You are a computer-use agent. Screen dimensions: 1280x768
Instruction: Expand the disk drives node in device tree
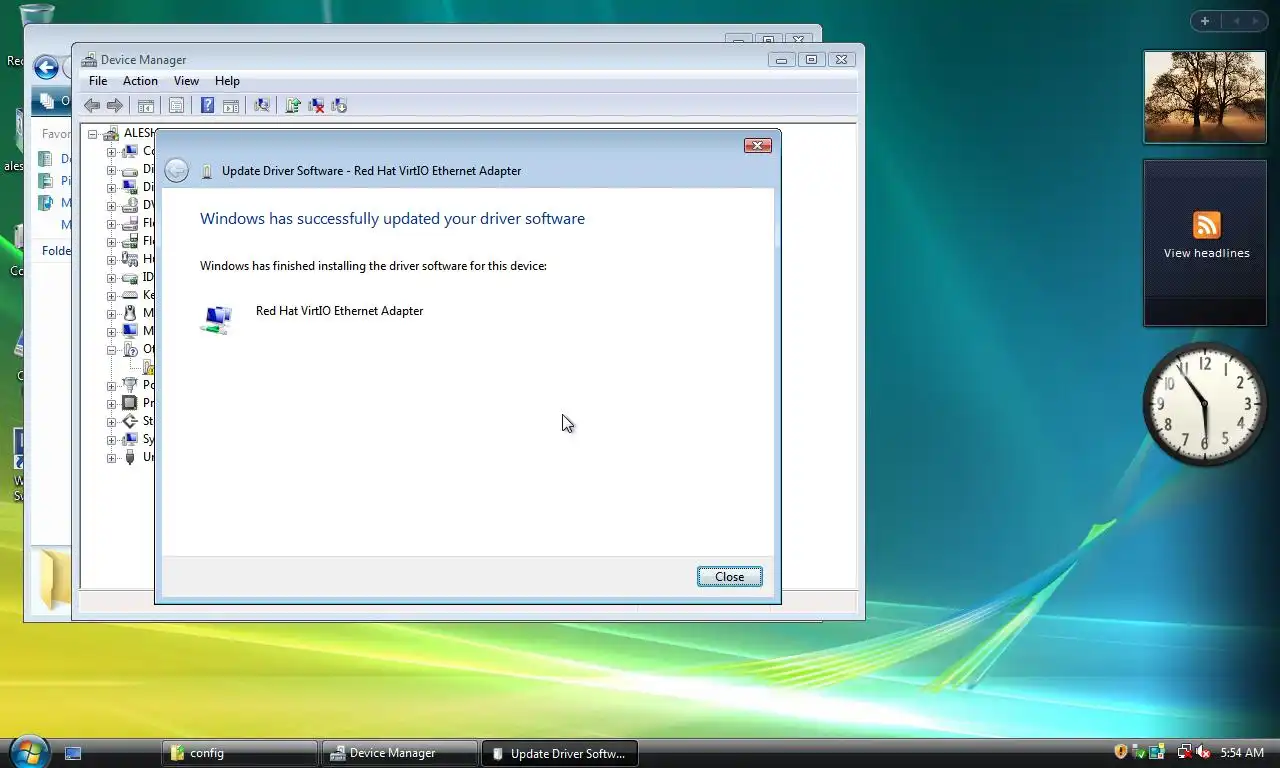(112, 170)
